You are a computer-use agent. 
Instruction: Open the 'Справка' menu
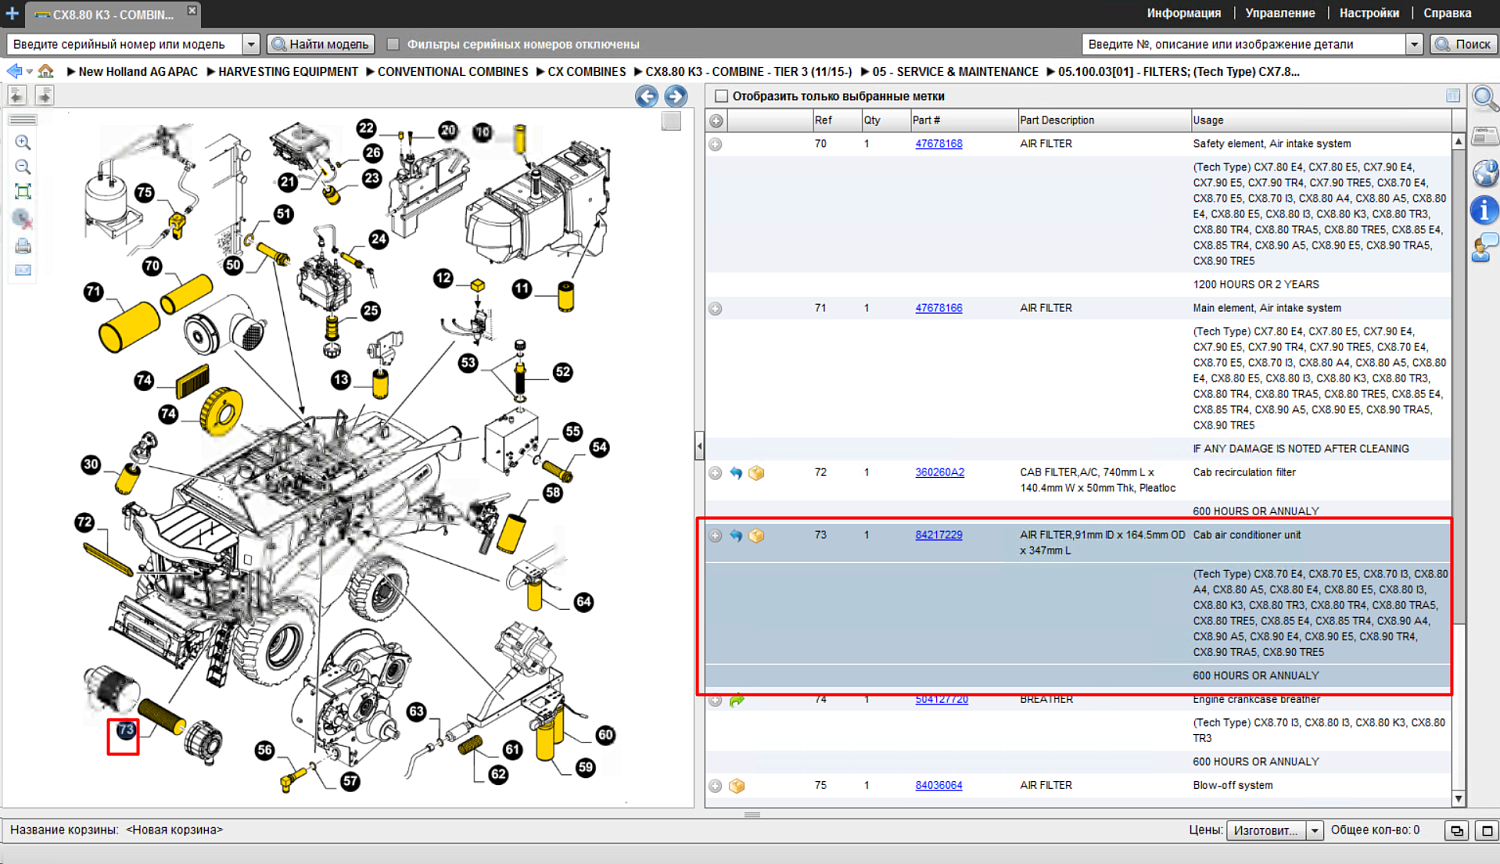click(x=1447, y=13)
